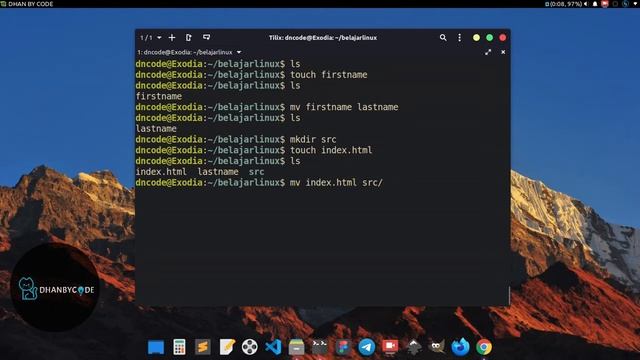The width and height of the screenshot is (640, 360).
Task: Click the 'firstname' output line
Action: (x=159, y=96)
